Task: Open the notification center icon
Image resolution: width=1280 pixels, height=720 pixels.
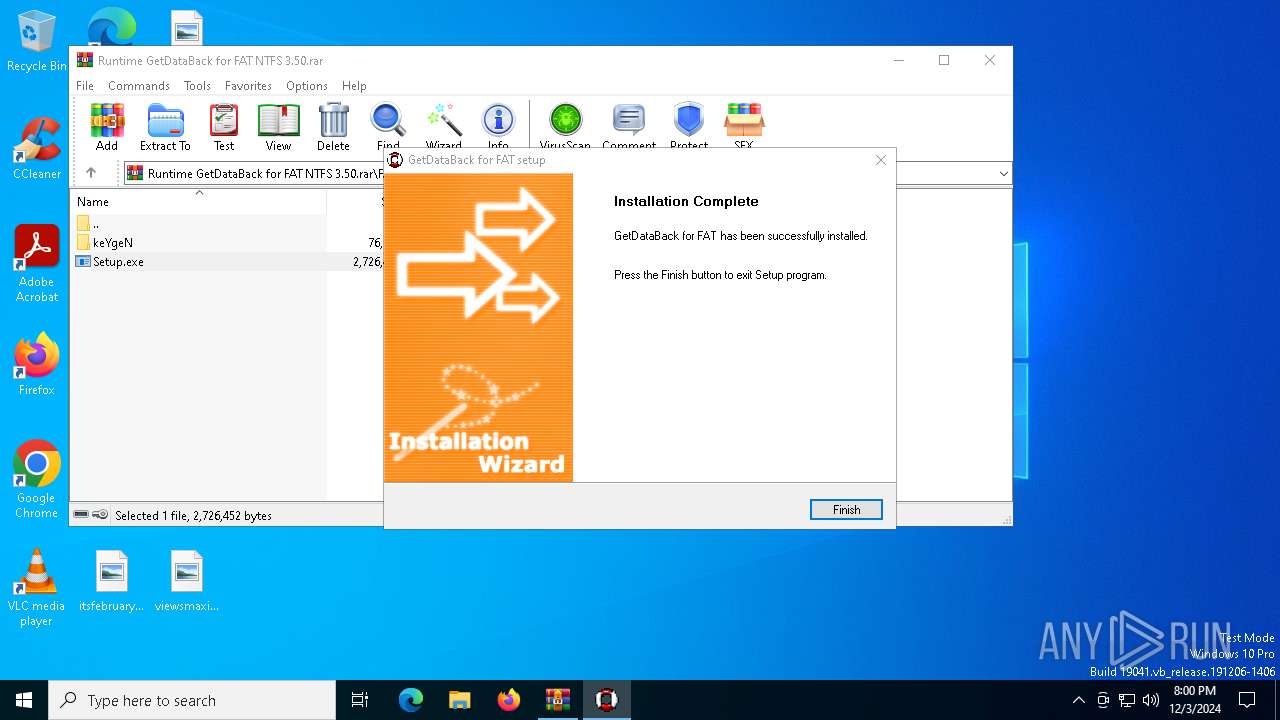Action: coord(1247,700)
